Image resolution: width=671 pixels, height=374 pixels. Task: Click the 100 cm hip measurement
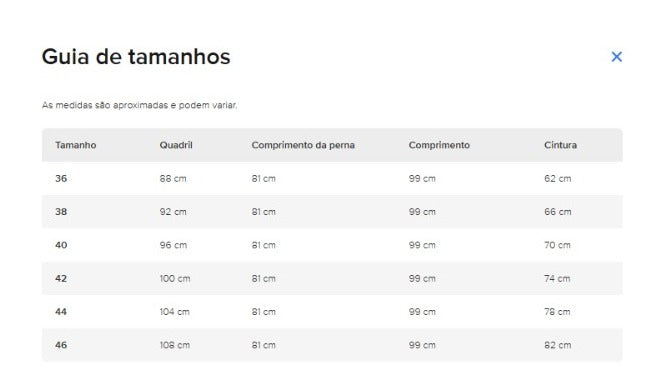pyautogui.click(x=175, y=279)
